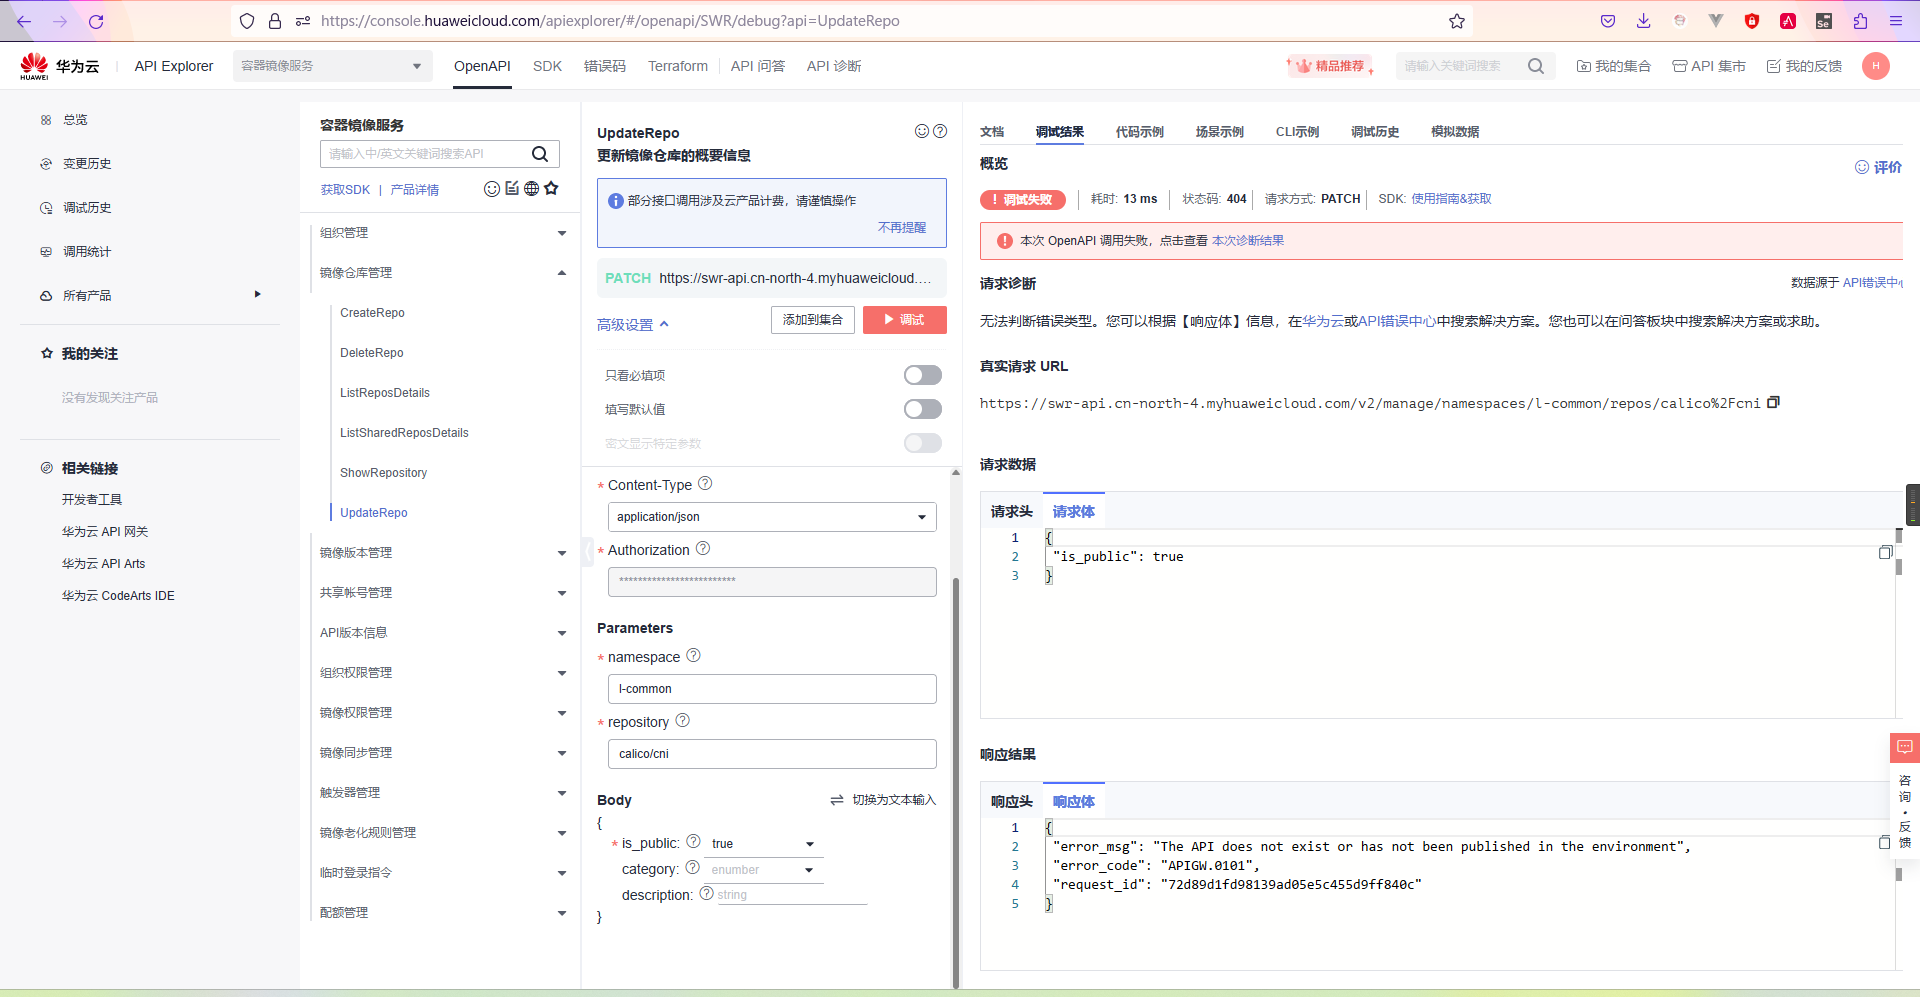Click the globe icon in the API list
1920x997 pixels.
(x=532, y=188)
